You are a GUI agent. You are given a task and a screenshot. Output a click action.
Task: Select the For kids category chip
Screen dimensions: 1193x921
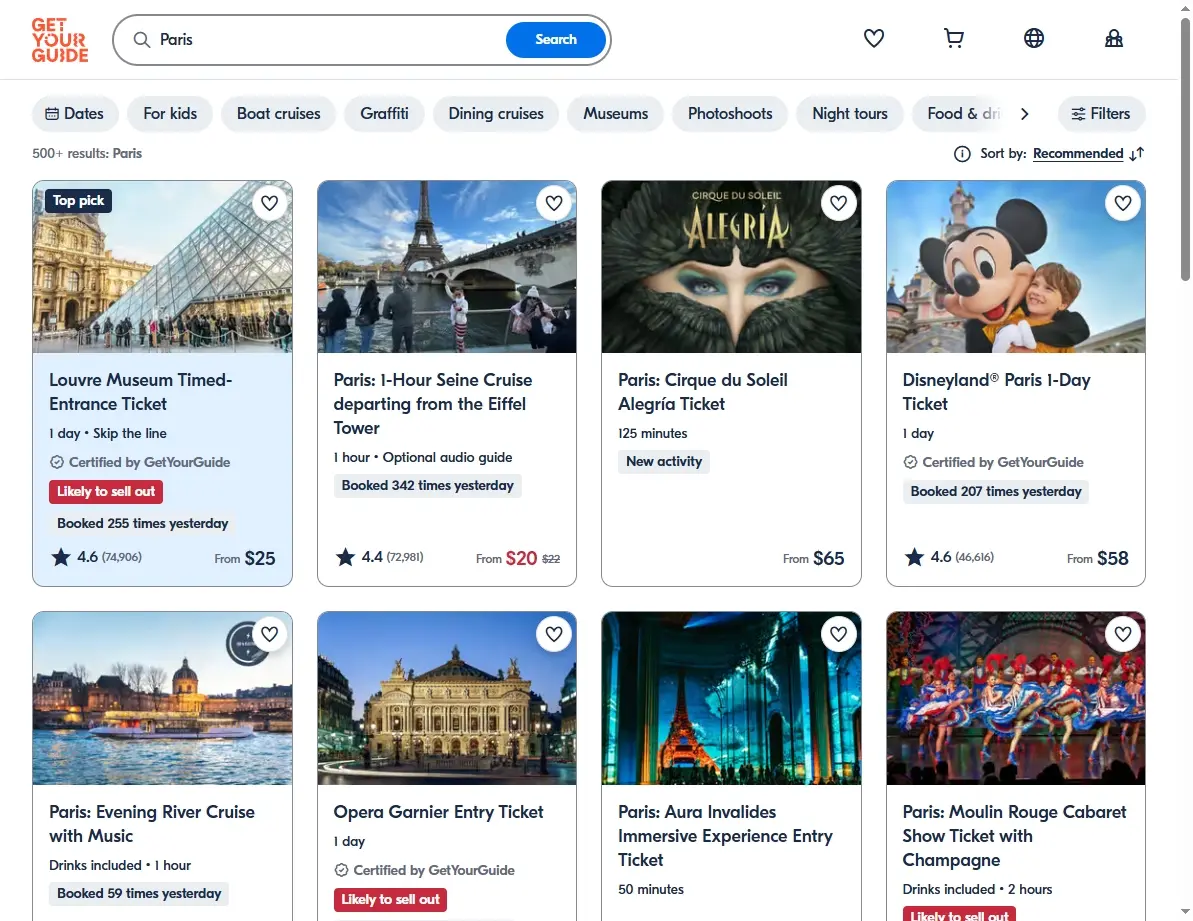pyautogui.click(x=170, y=113)
